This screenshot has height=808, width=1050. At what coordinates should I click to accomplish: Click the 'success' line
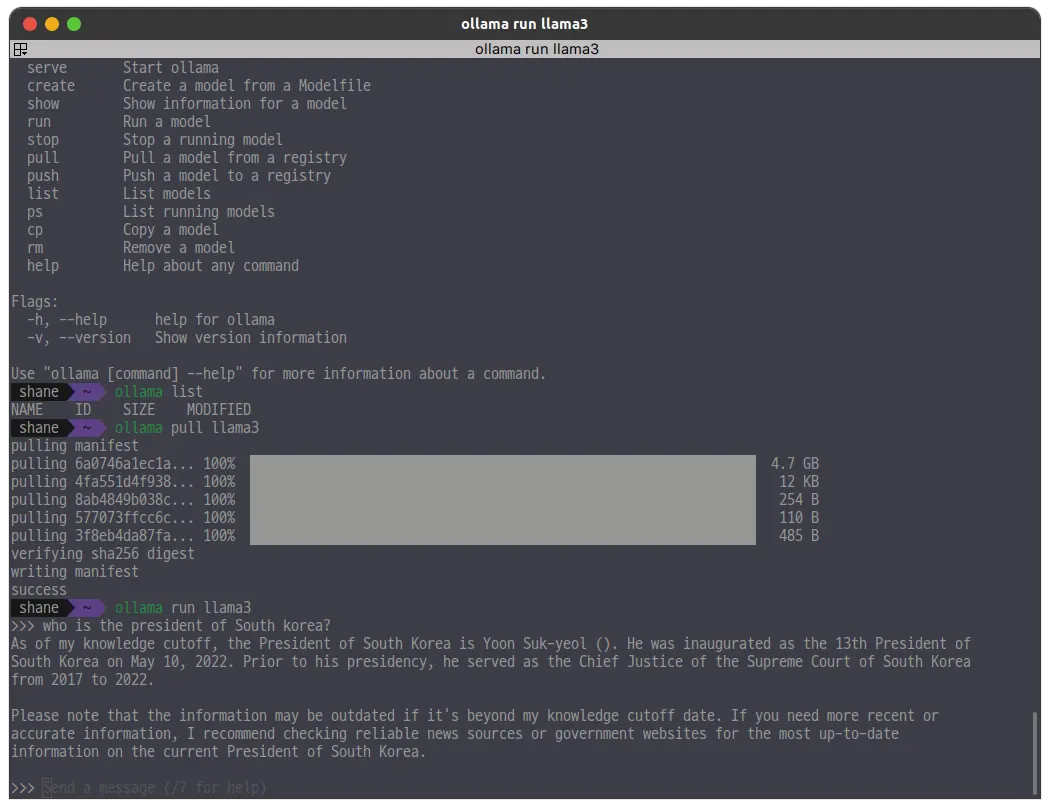click(x=39, y=590)
